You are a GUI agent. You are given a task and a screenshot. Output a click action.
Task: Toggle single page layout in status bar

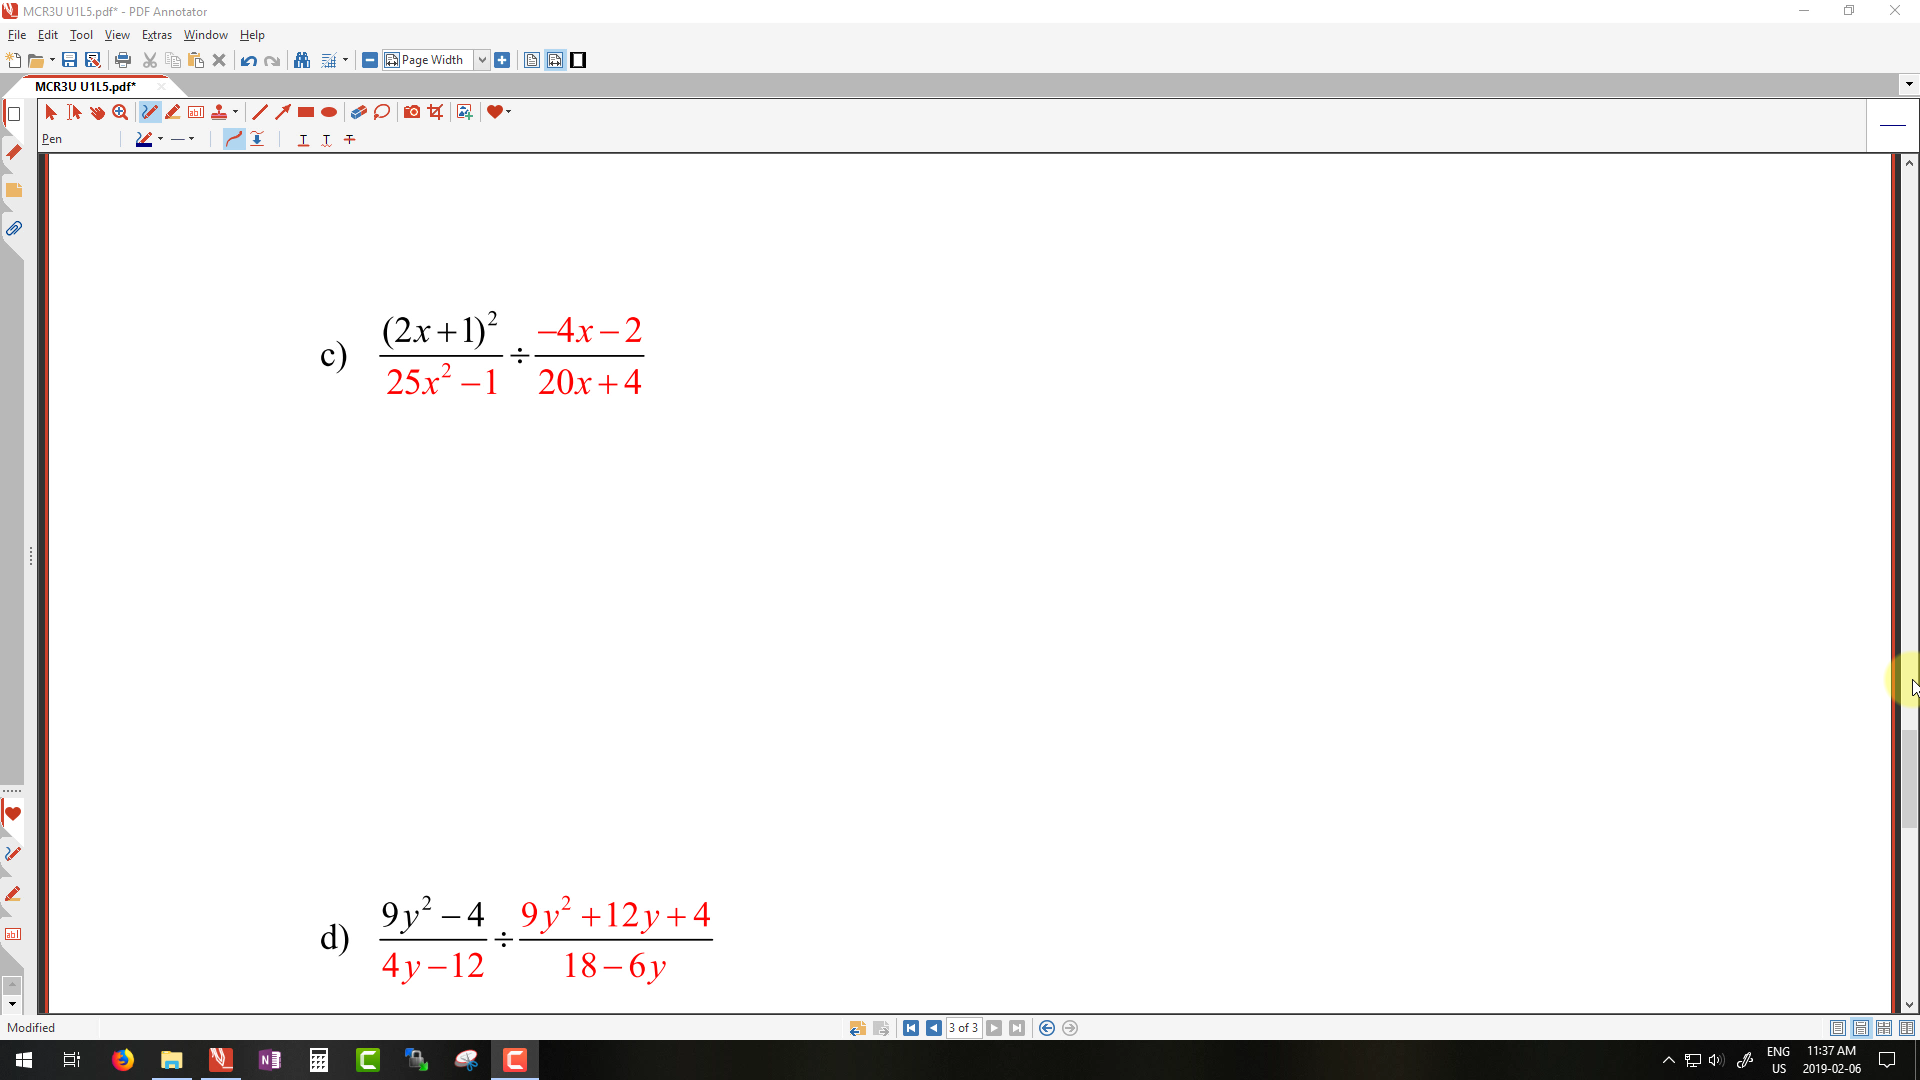[1838, 1028]
